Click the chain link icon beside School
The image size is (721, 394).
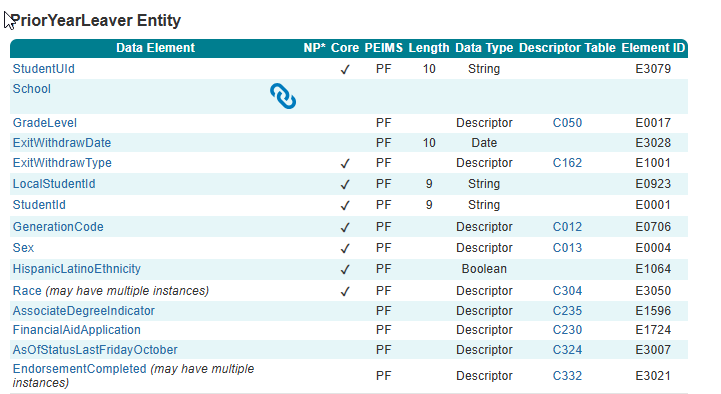283,96
